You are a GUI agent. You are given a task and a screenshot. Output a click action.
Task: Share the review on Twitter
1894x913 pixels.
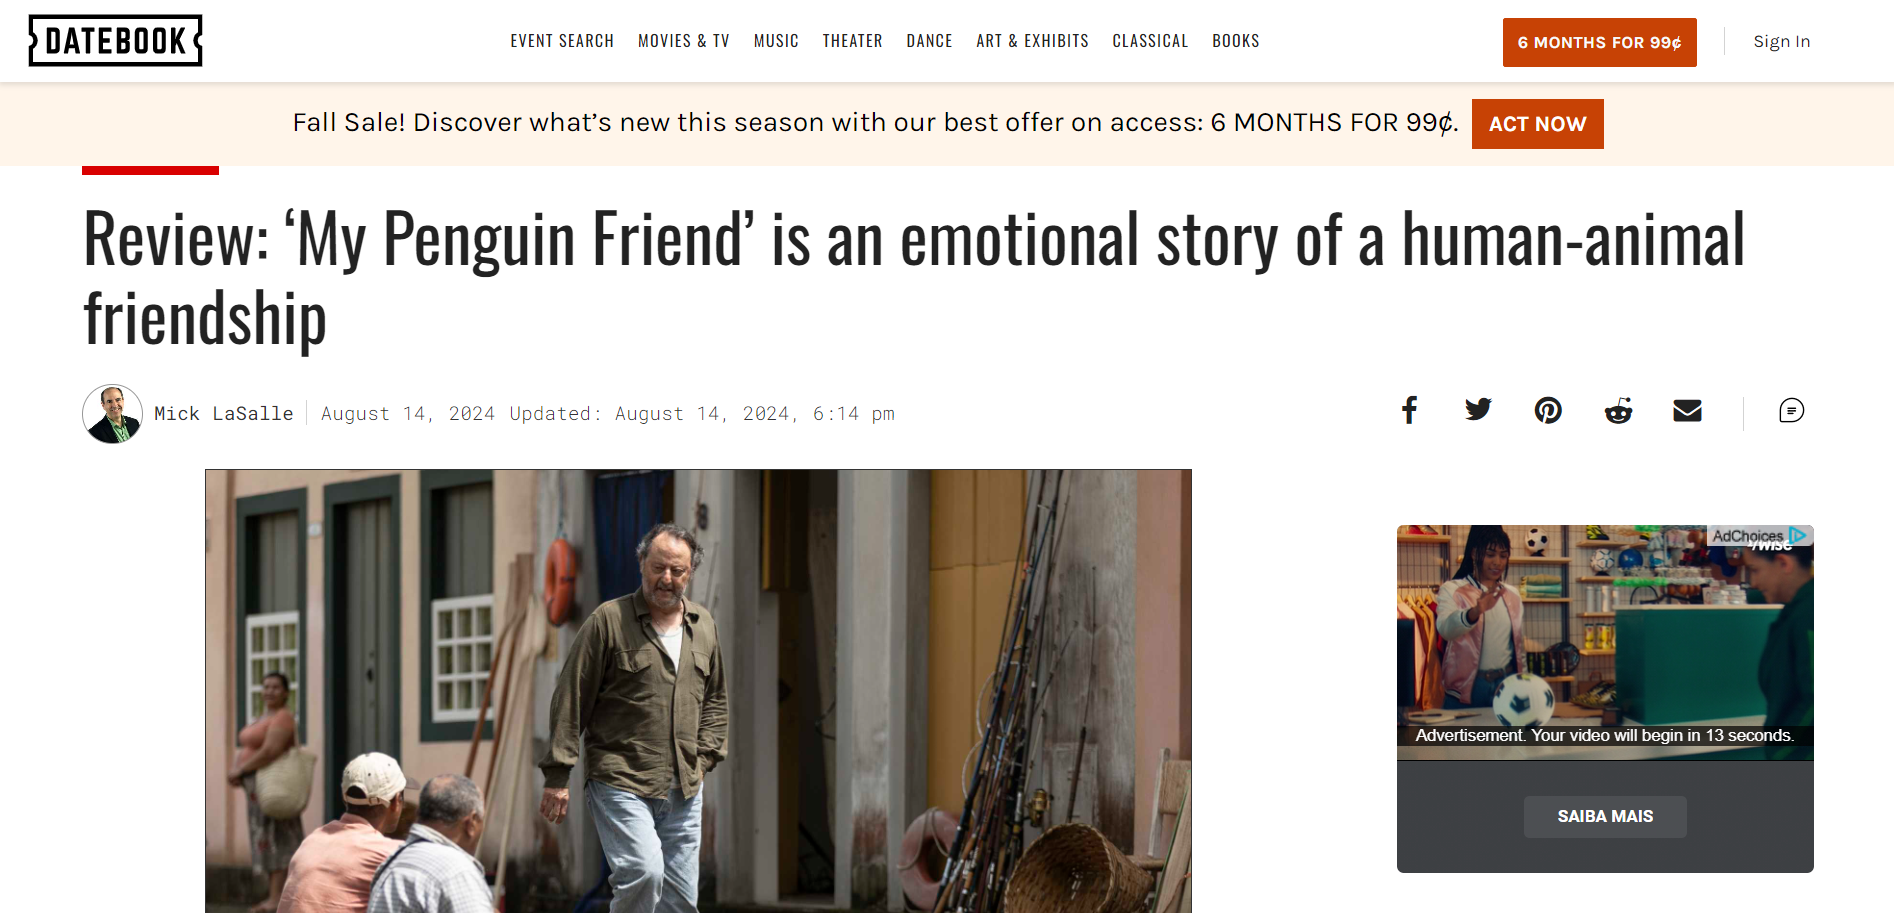point(1478,410)
